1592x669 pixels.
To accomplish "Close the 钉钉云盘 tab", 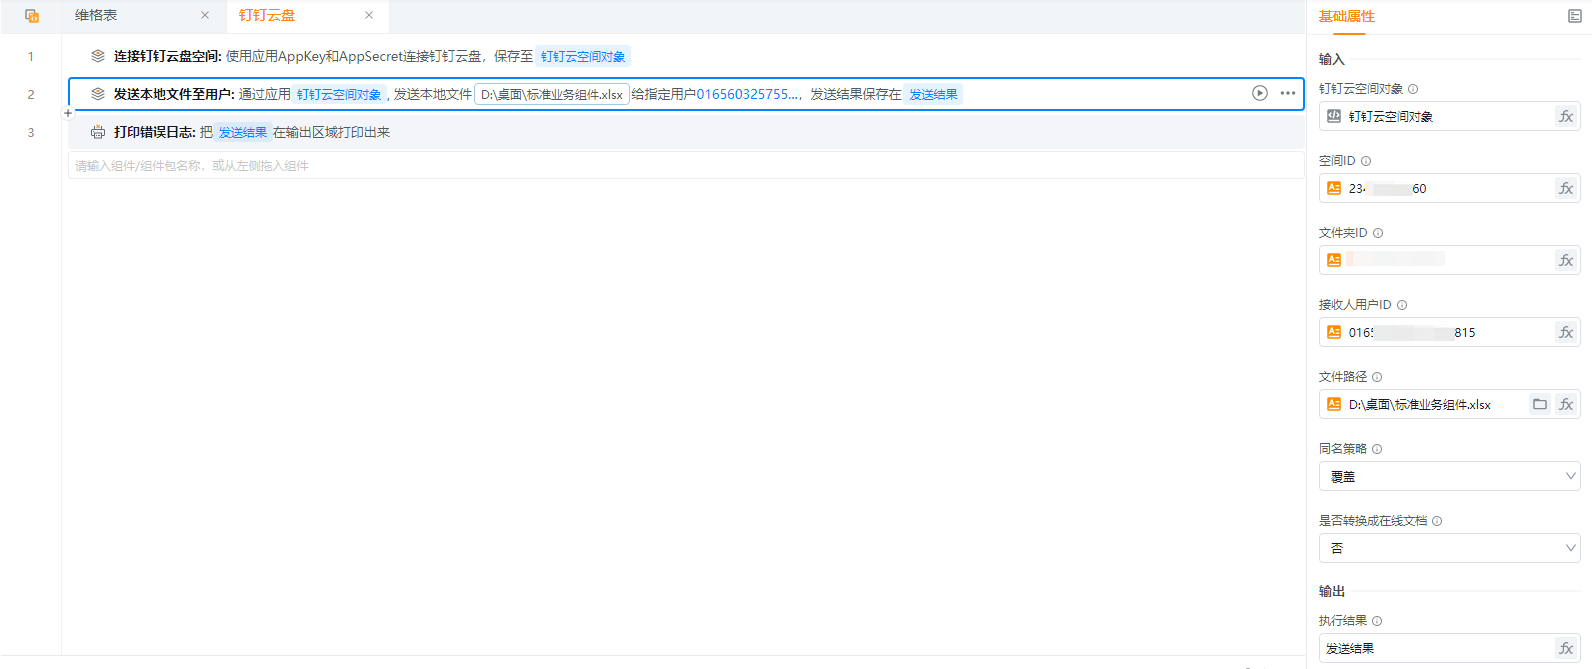I will coord(369,16).
